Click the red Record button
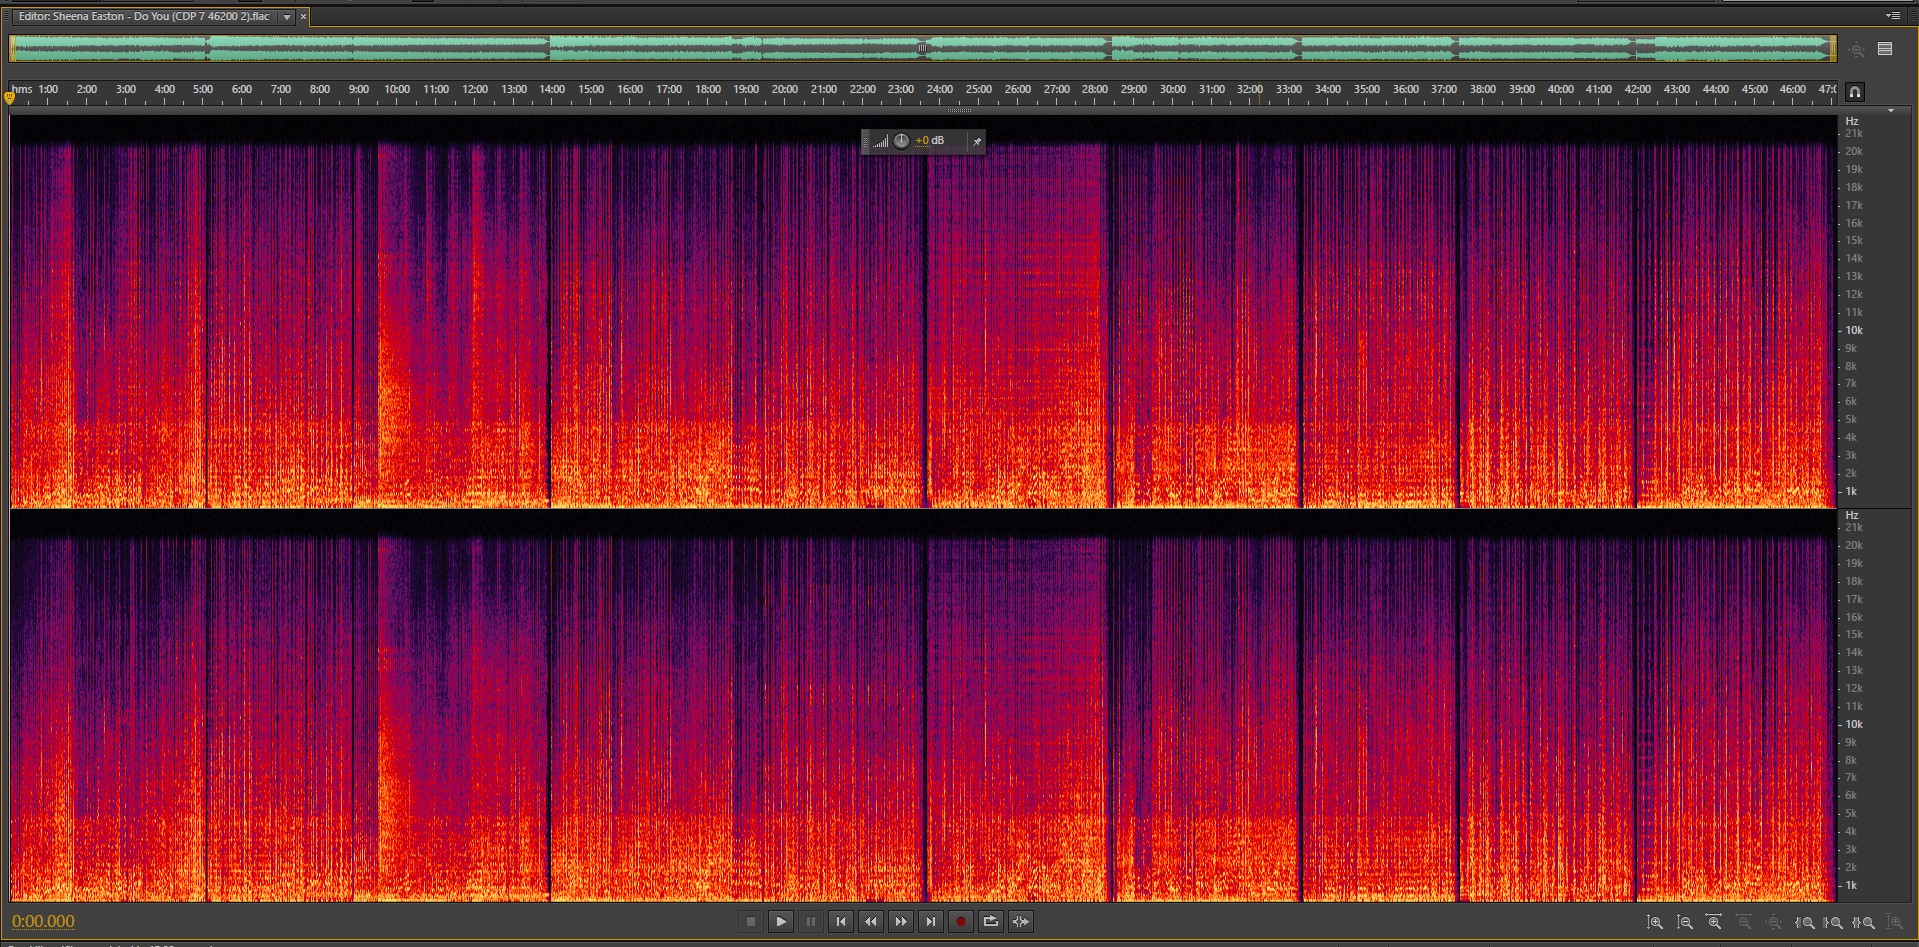 (960, 922)
